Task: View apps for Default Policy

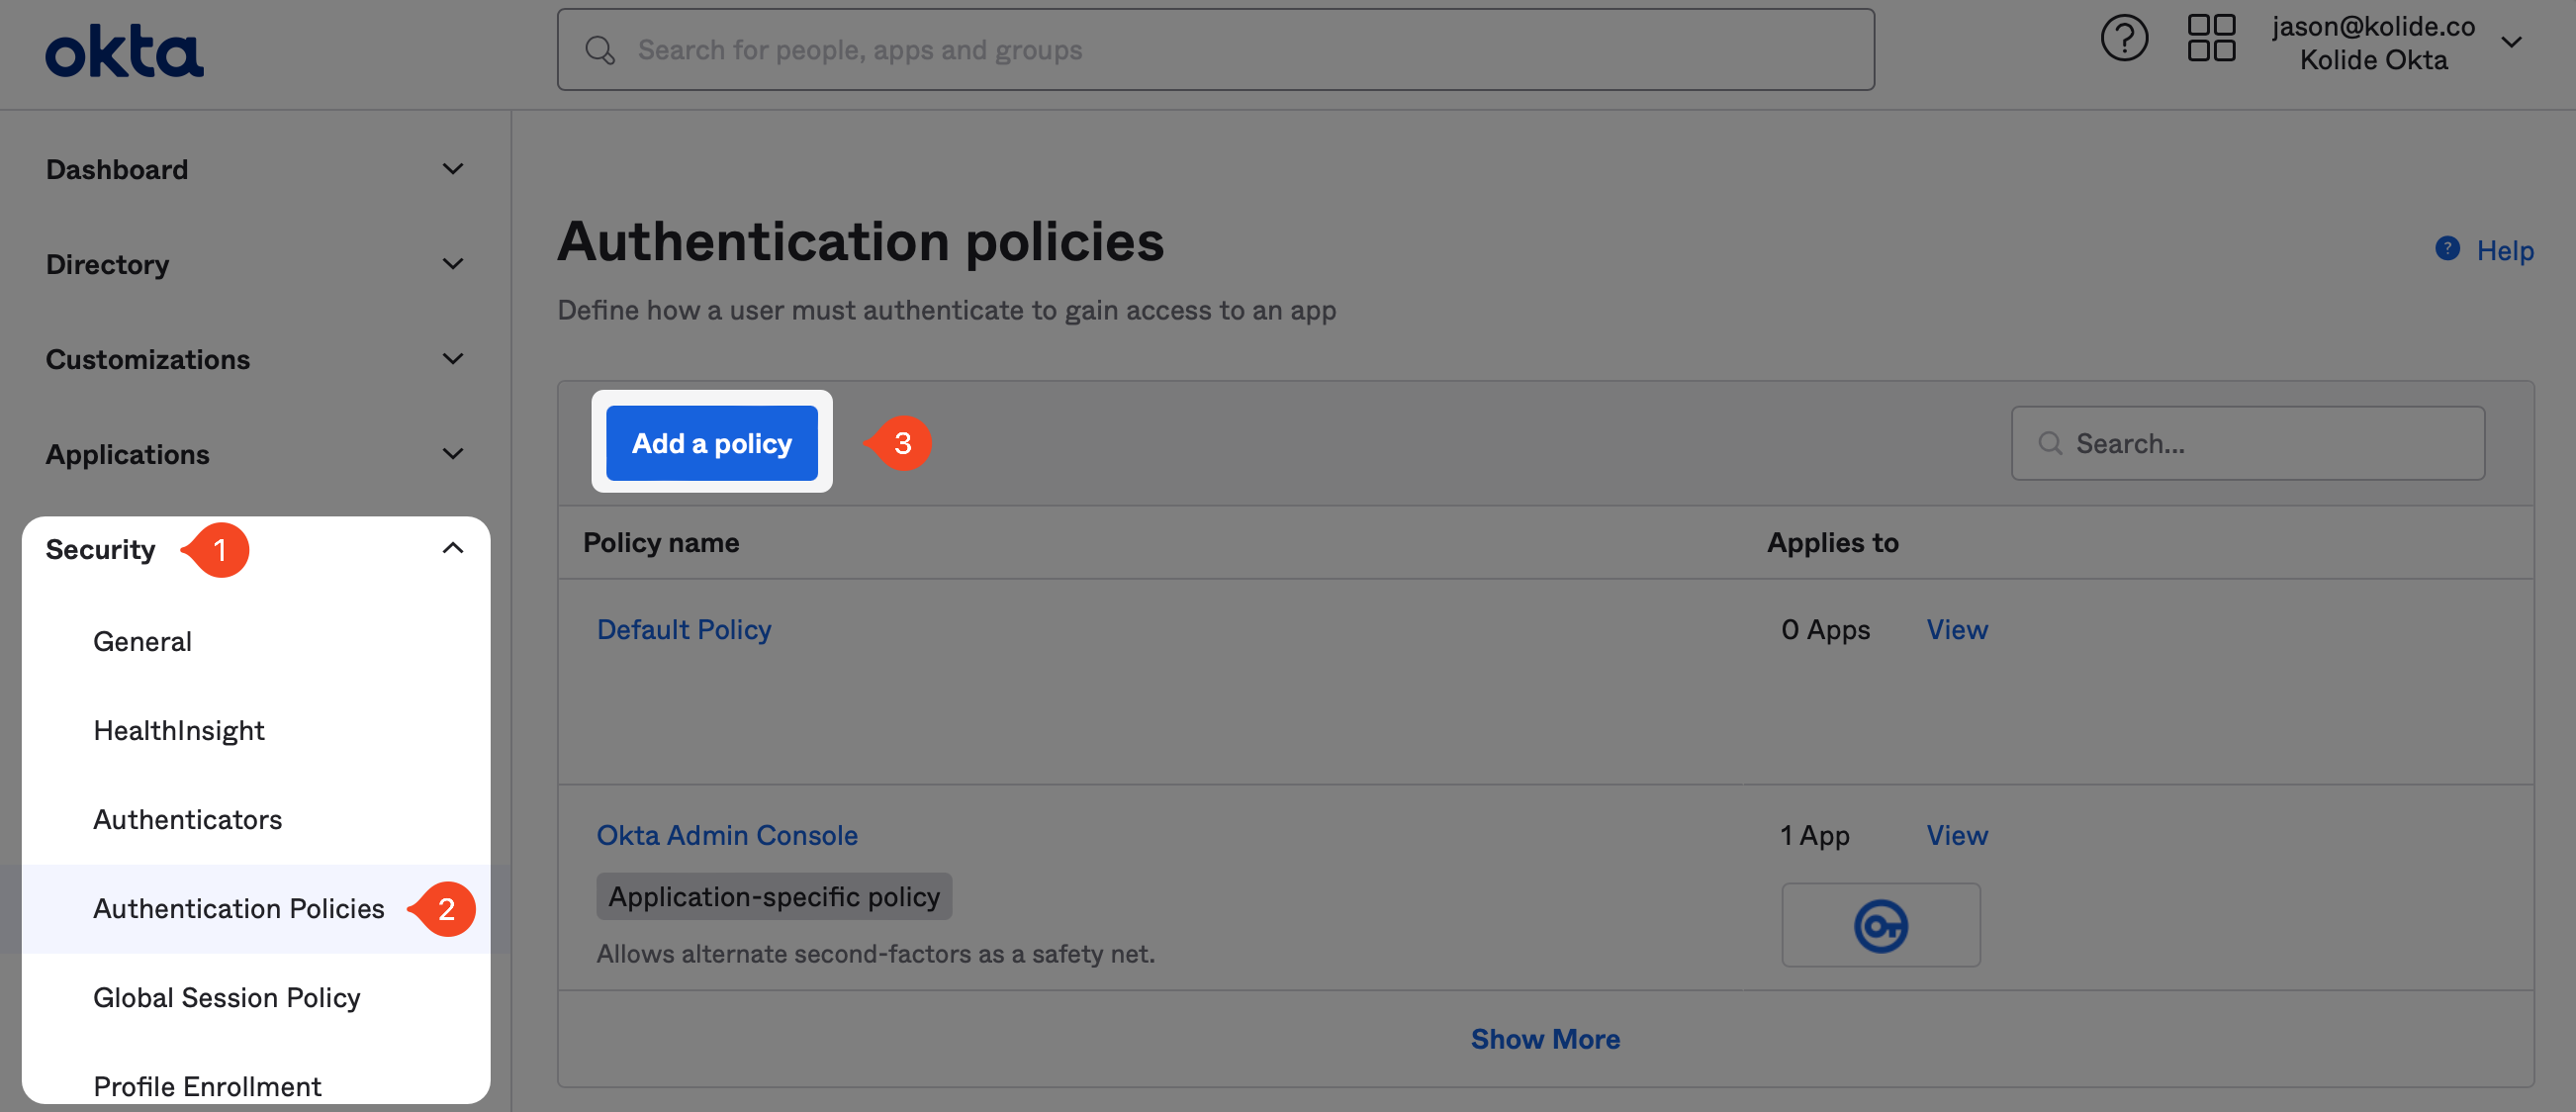Action: tap(1957, 629)
